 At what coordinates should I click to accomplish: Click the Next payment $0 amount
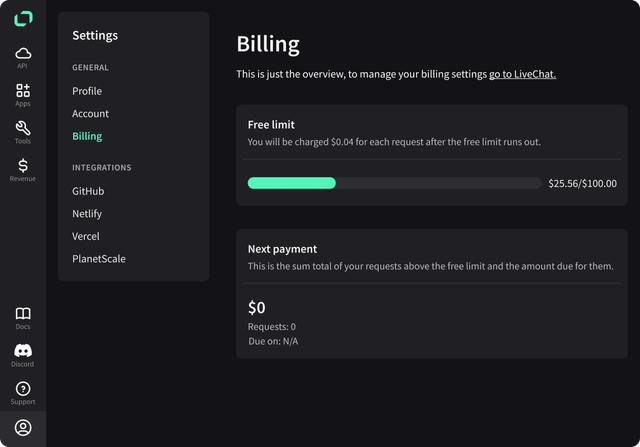tap(257, 307)
